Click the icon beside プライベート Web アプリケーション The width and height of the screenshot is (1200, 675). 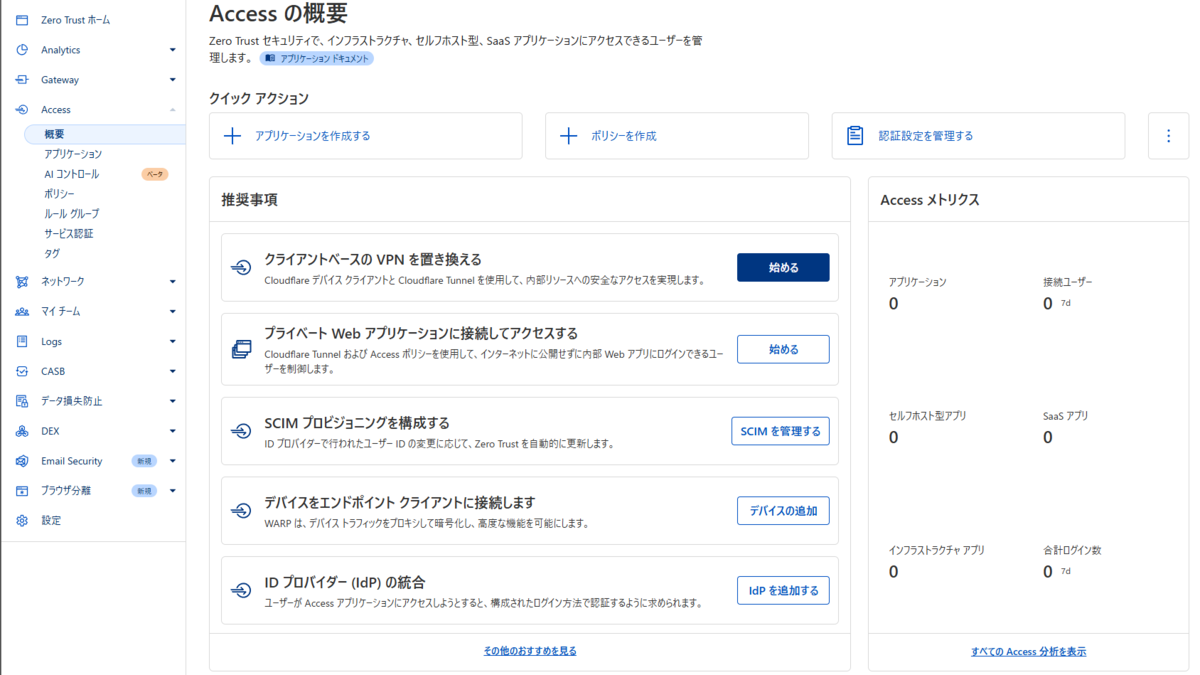coord(241,349)
